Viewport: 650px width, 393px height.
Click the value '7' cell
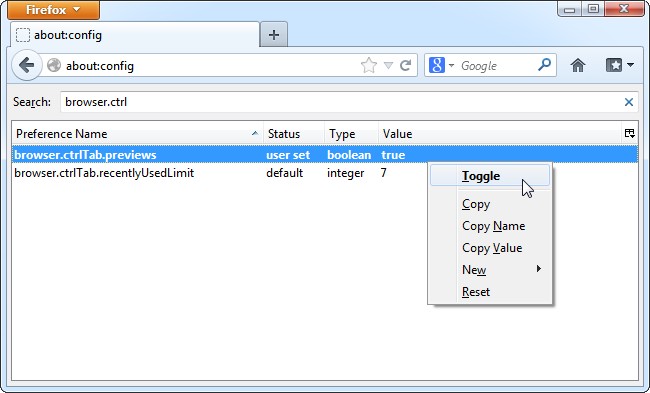383,173
